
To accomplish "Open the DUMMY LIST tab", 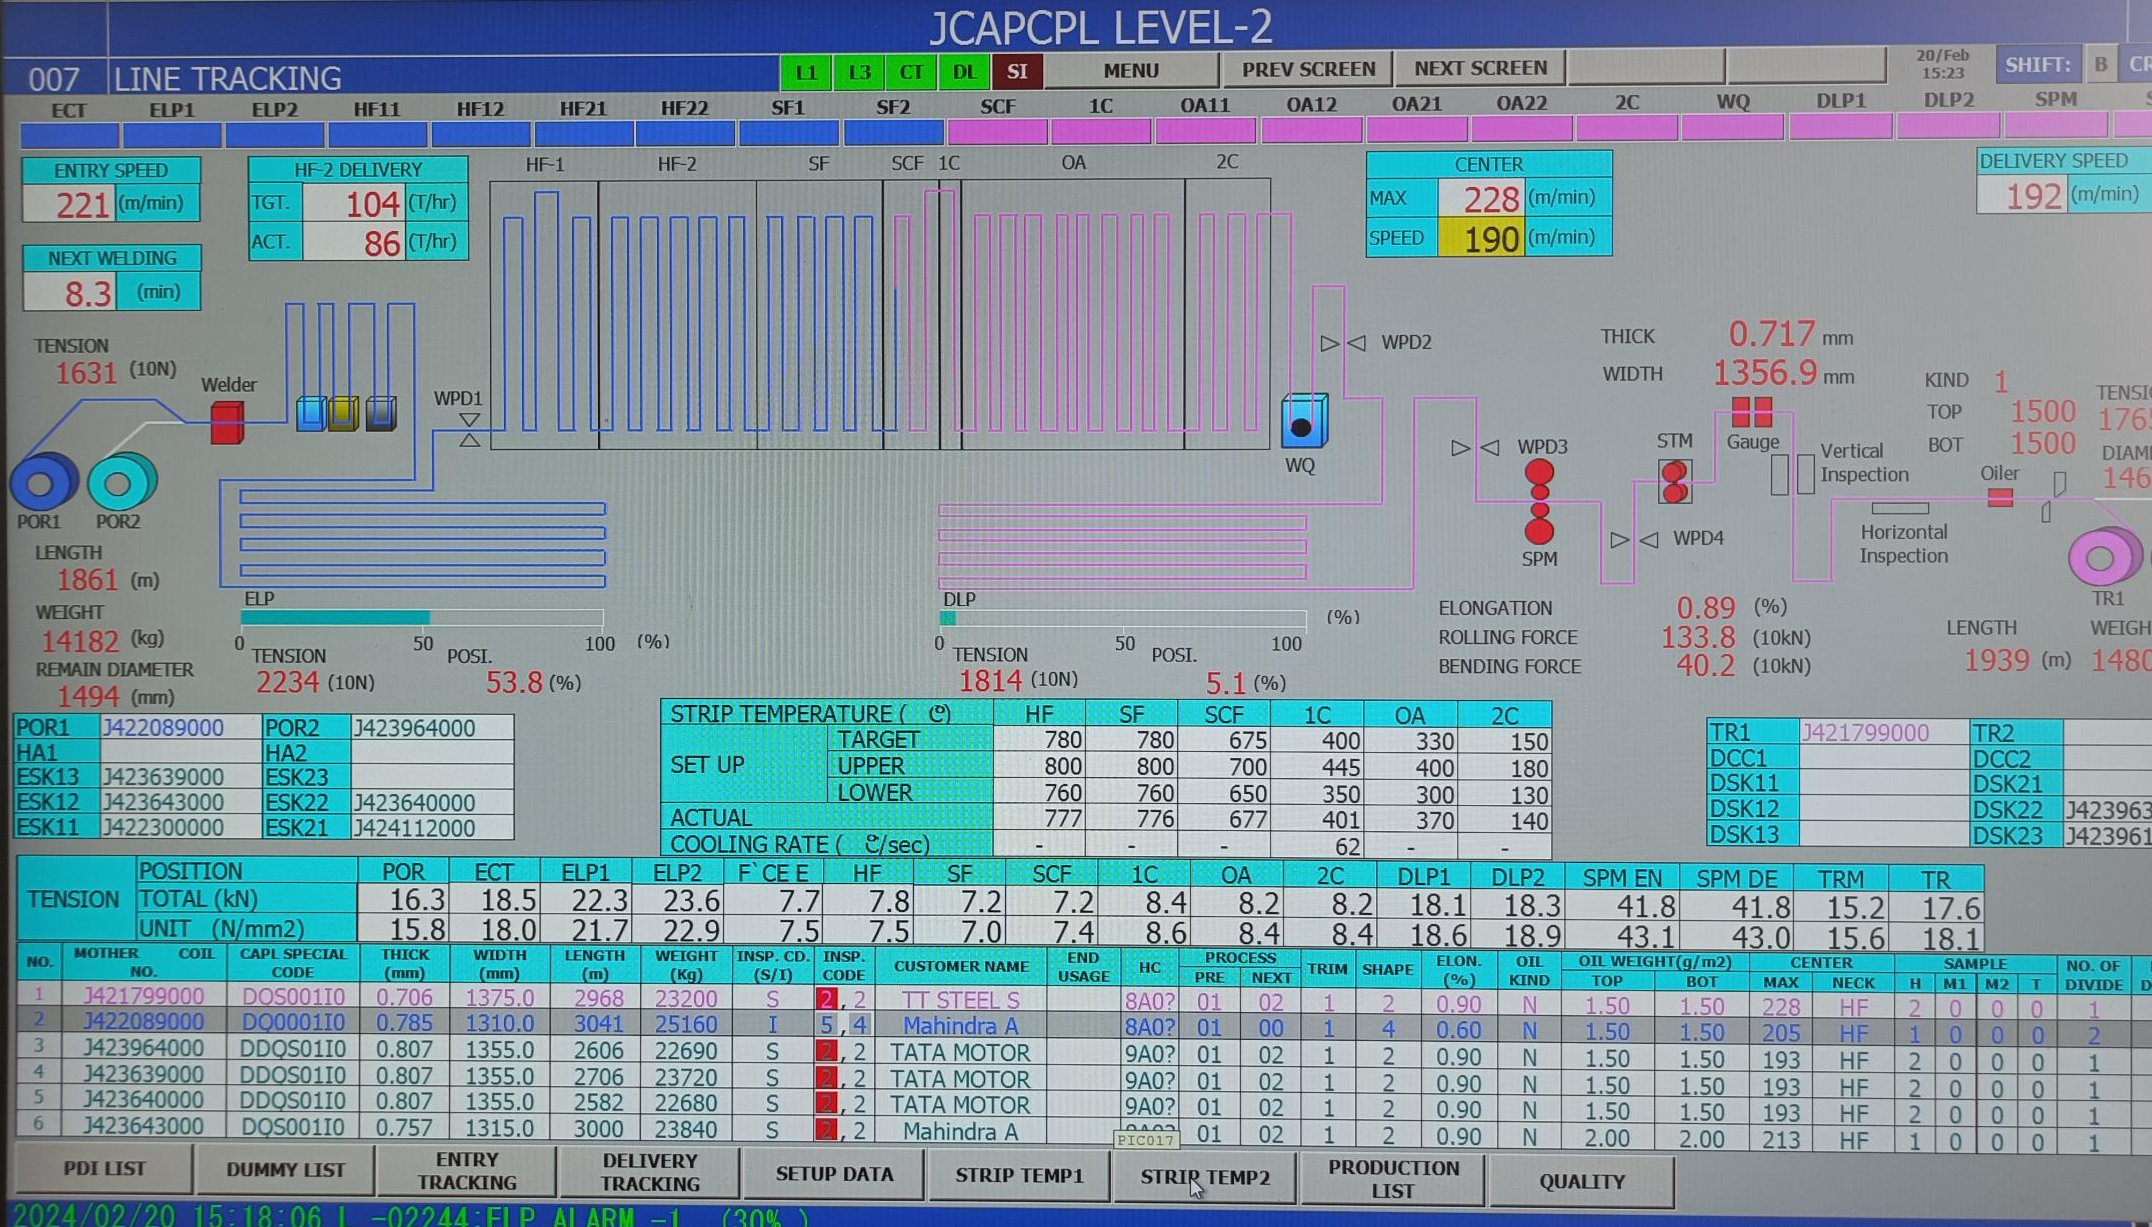I will (x=286, y=1169).
